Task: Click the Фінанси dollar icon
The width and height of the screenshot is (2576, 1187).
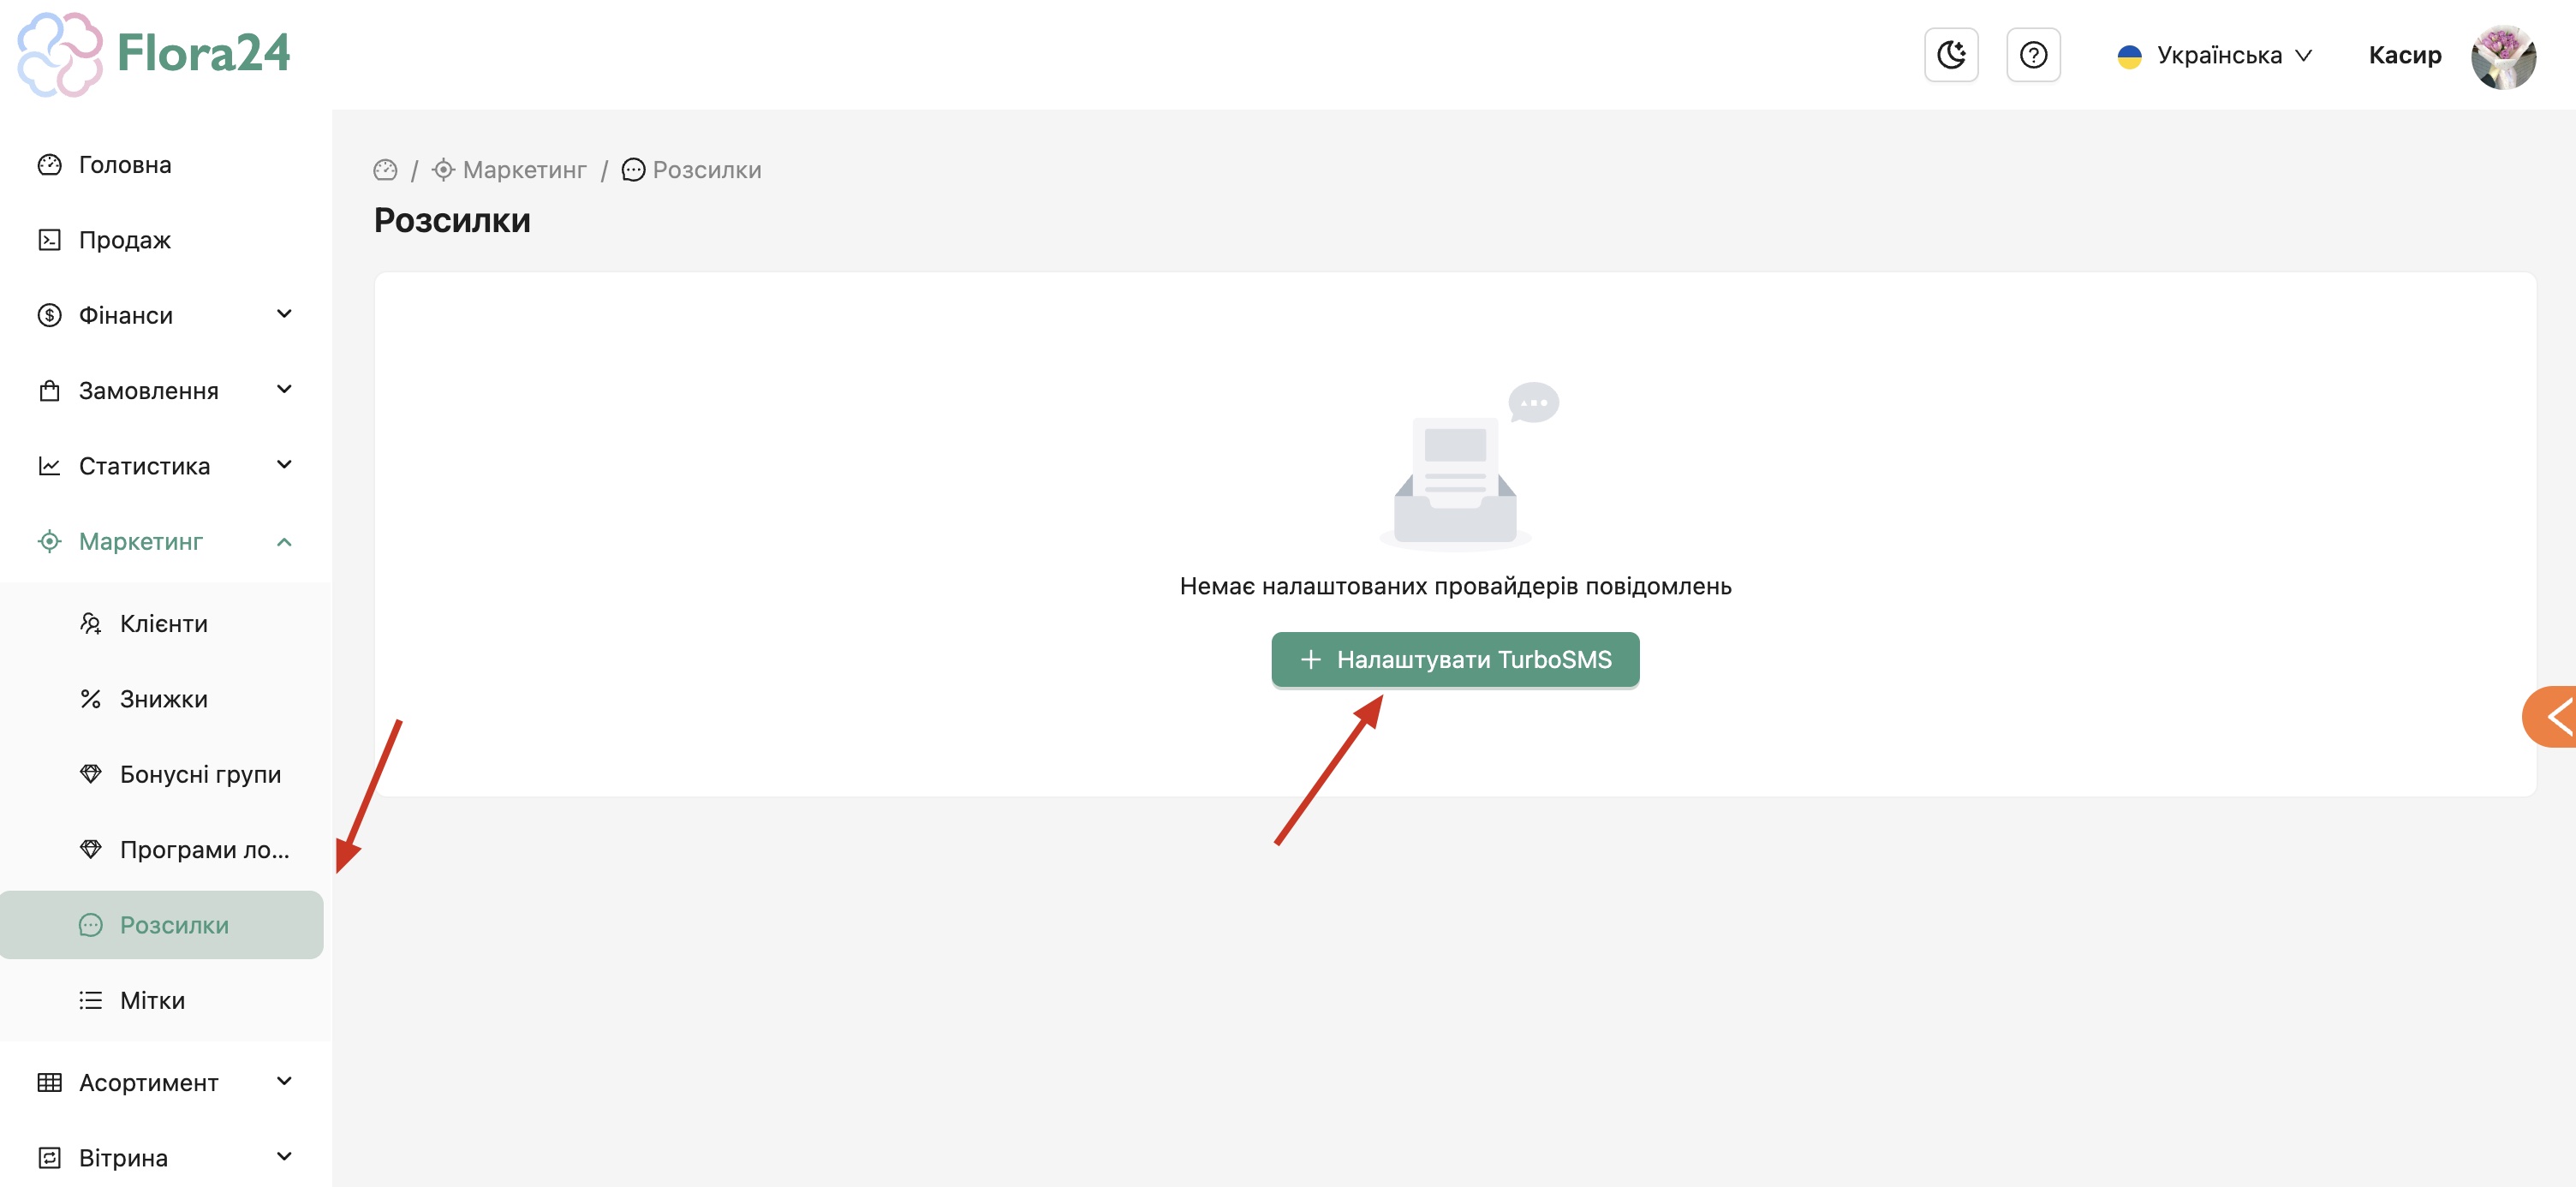Action: pos(49,315)
